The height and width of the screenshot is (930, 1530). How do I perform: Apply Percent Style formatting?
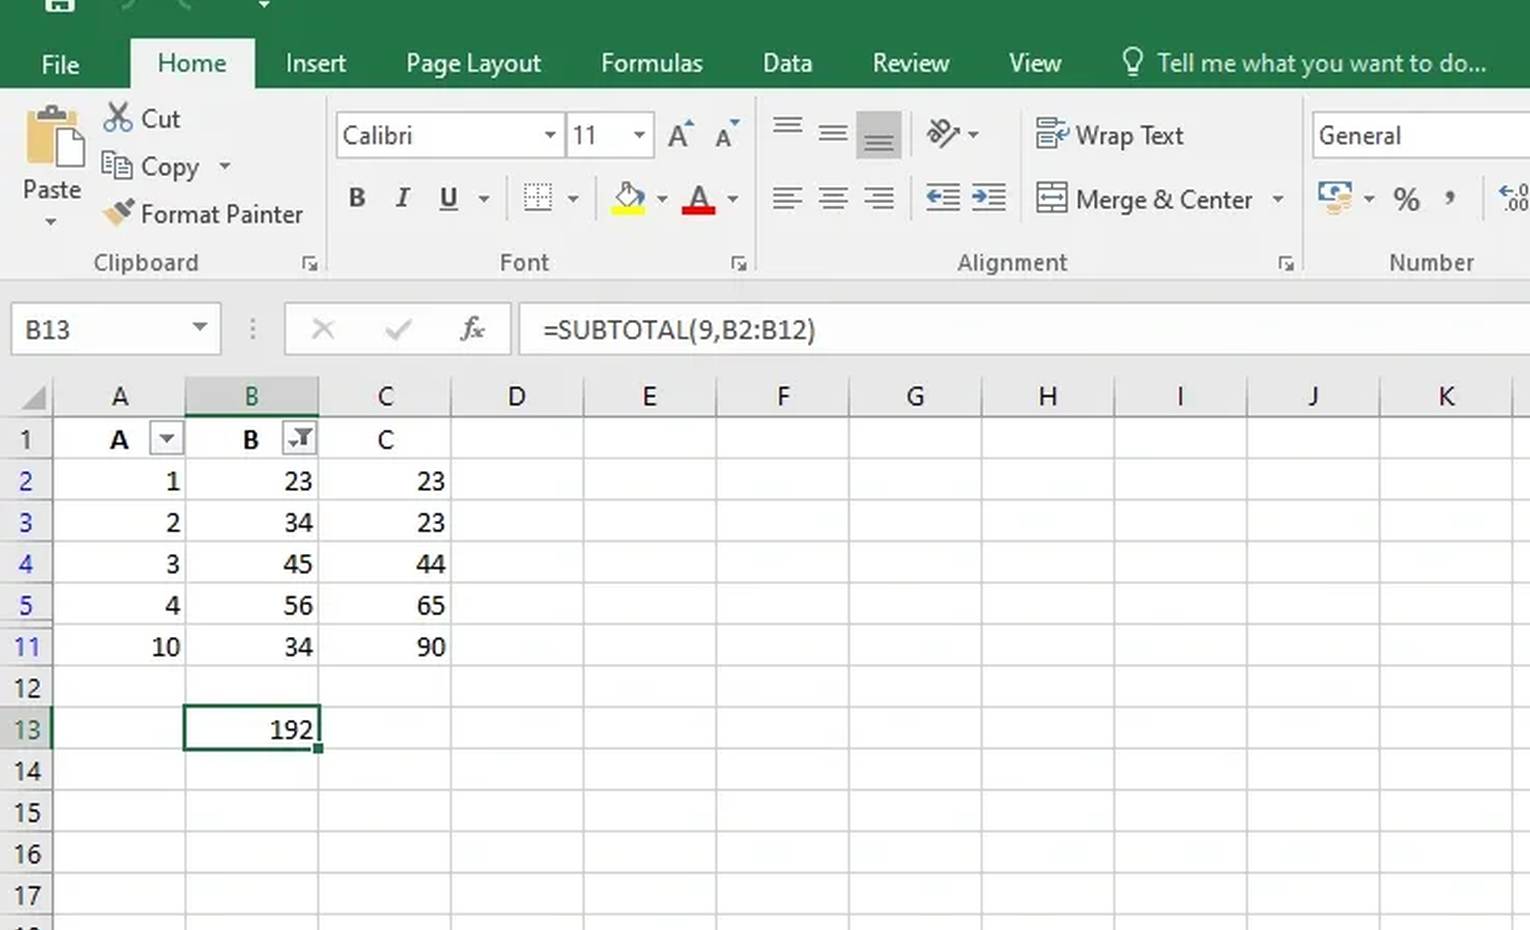(x=1406, y=198)
